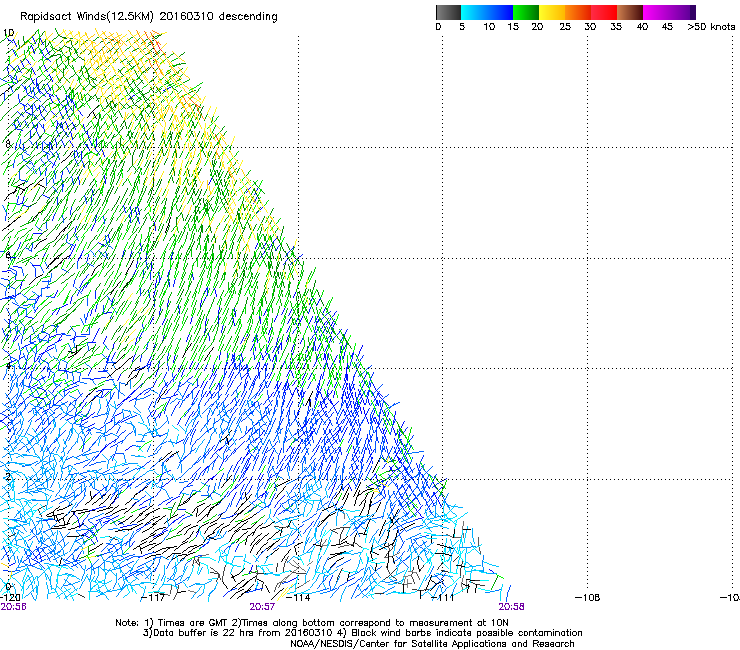Click the '-108' longitude axis label
Image resolution: width=740 pixels, height=650 pixels.
click(x=588, y=598)
